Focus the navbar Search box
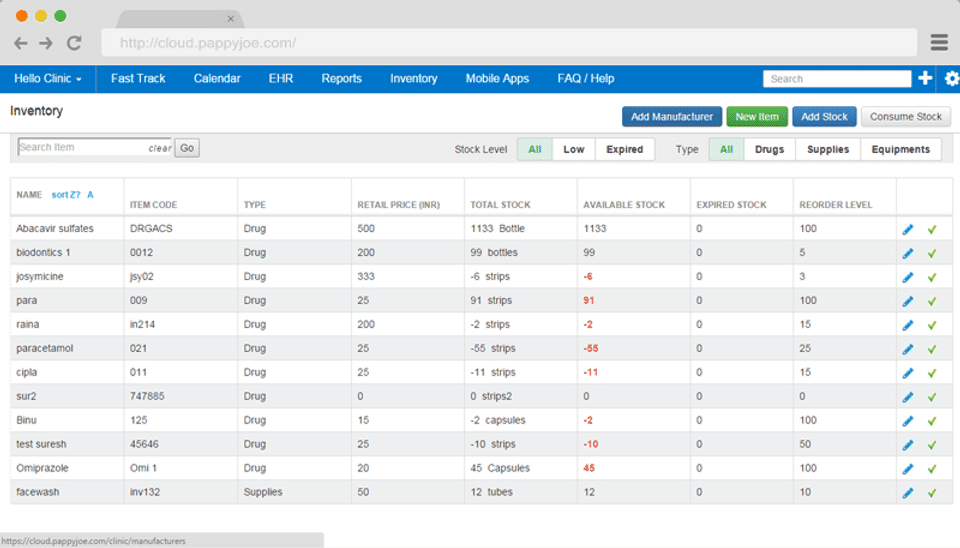This screenshot has height=548, width=960. coord(837,78)
